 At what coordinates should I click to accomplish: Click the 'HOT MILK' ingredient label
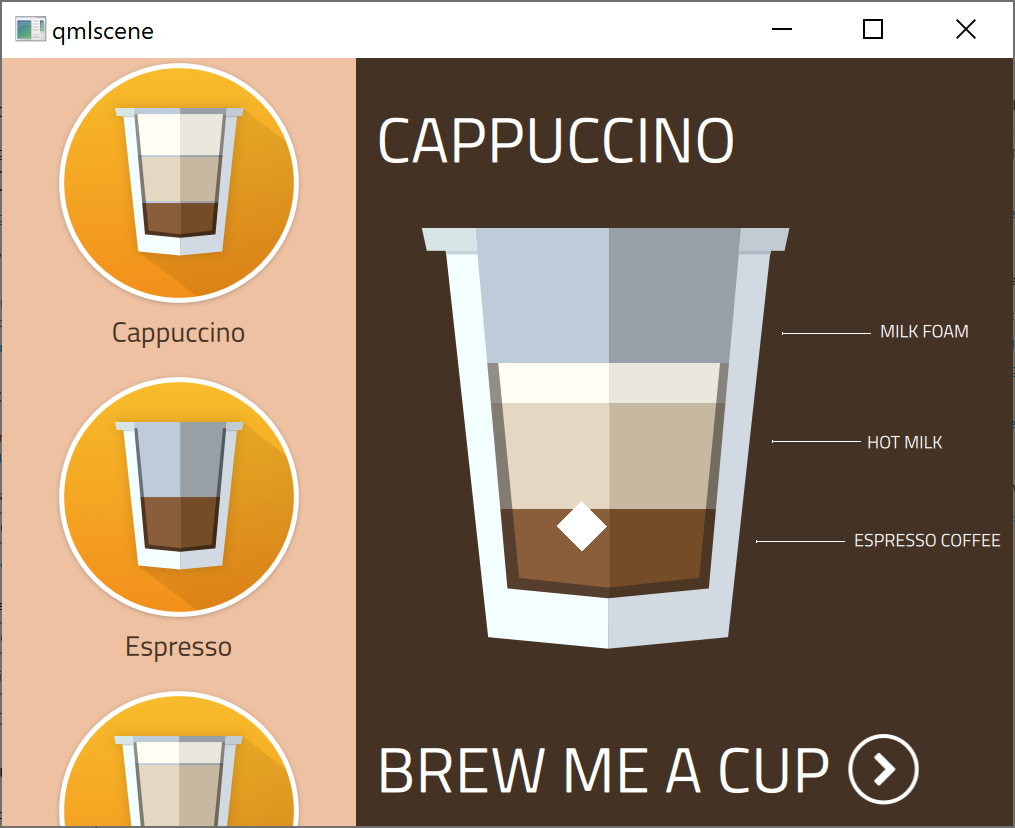[x=904, y=442]
